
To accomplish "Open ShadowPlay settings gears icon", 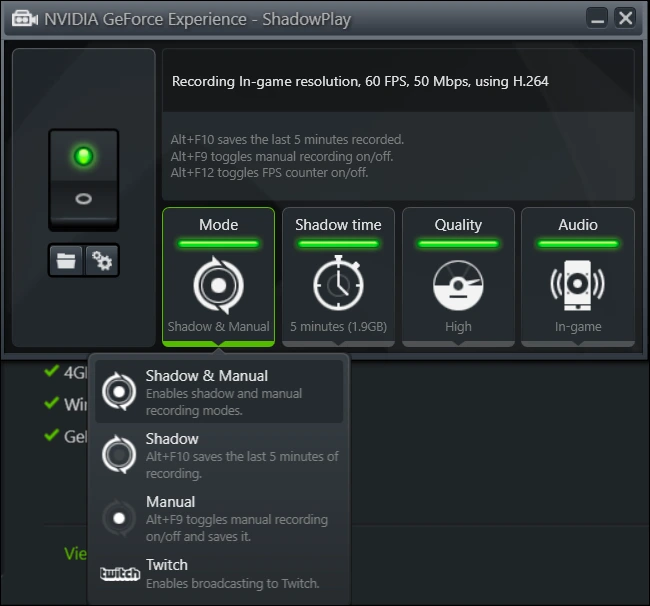I will (x=102, y=261).
